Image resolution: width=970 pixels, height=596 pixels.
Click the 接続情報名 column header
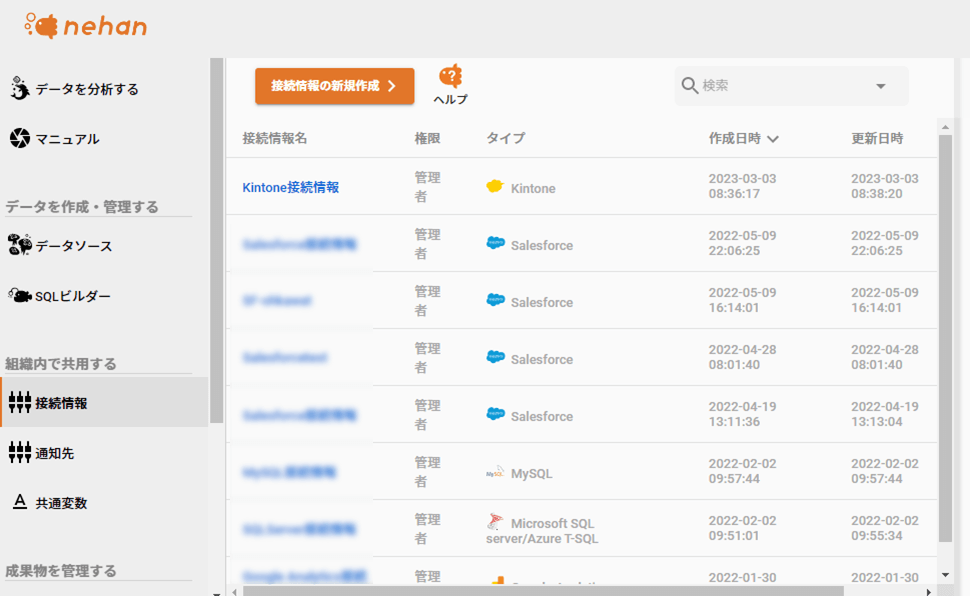[x=275, y=139]
